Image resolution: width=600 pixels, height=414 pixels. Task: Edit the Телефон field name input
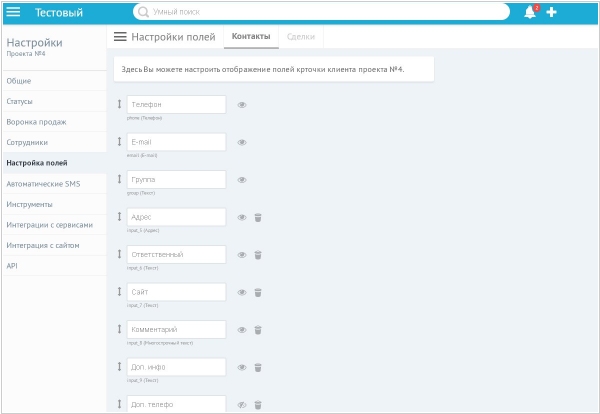point(176,104)
